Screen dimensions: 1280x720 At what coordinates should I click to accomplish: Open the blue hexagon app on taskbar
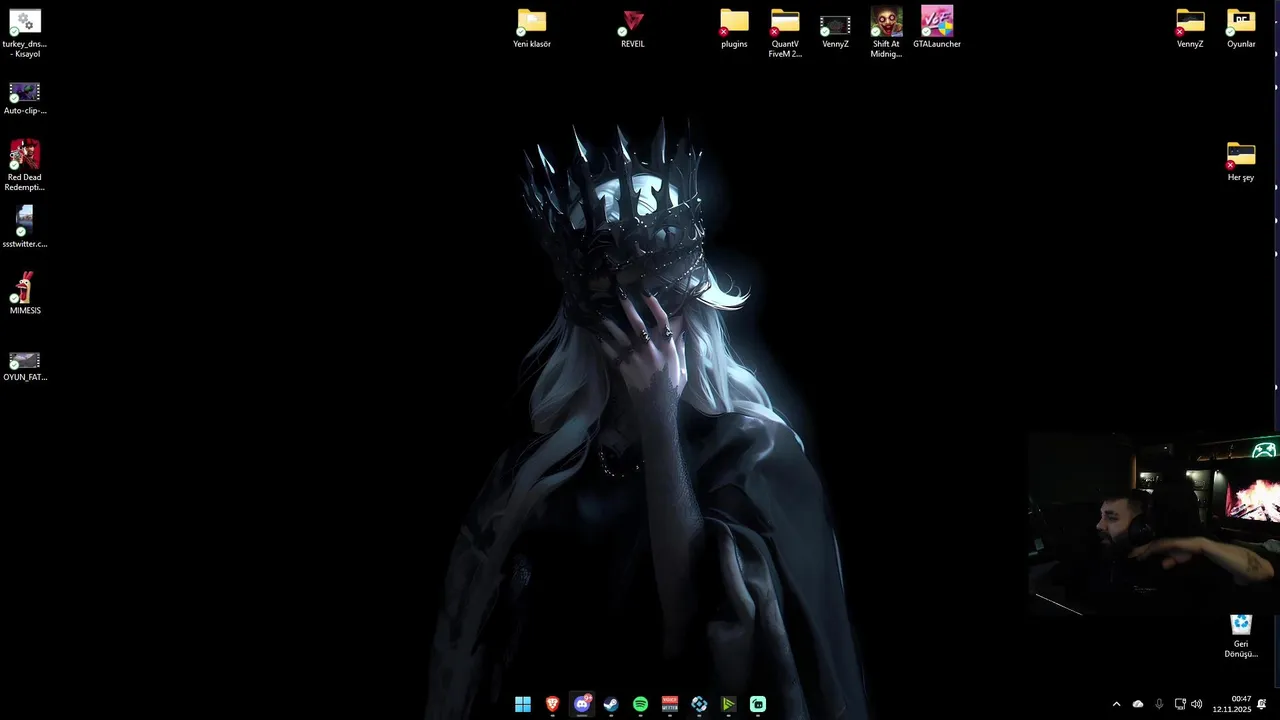tap(699, 704)
